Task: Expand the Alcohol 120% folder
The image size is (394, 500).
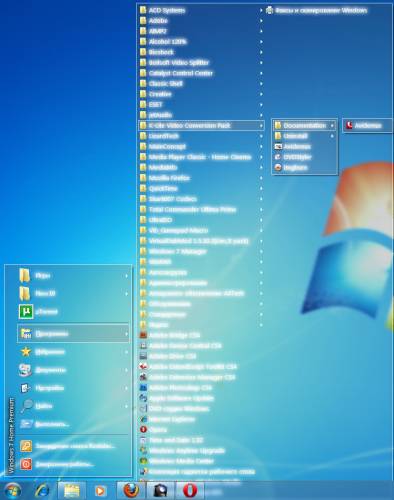Action: pos(201,42)
